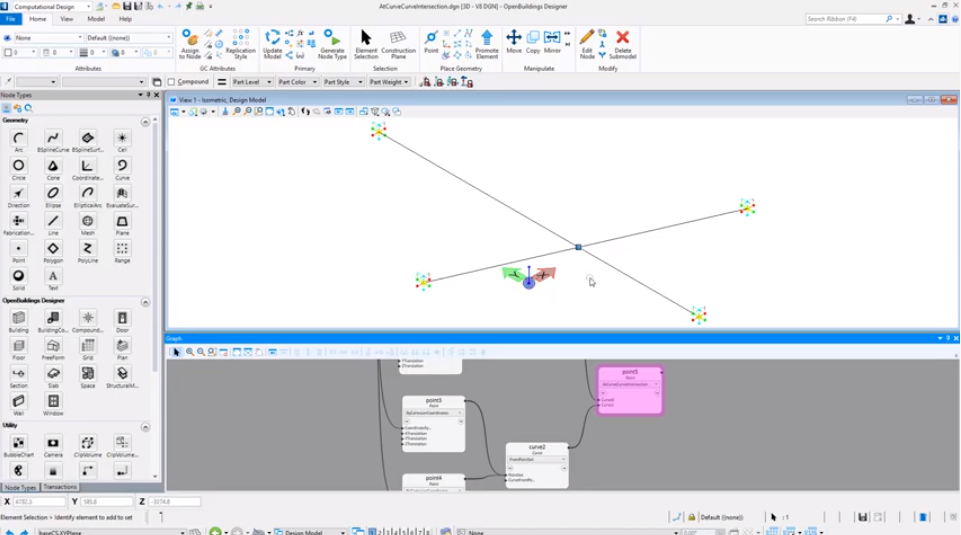Switch to the Transactions tab

tap(60, 487)
